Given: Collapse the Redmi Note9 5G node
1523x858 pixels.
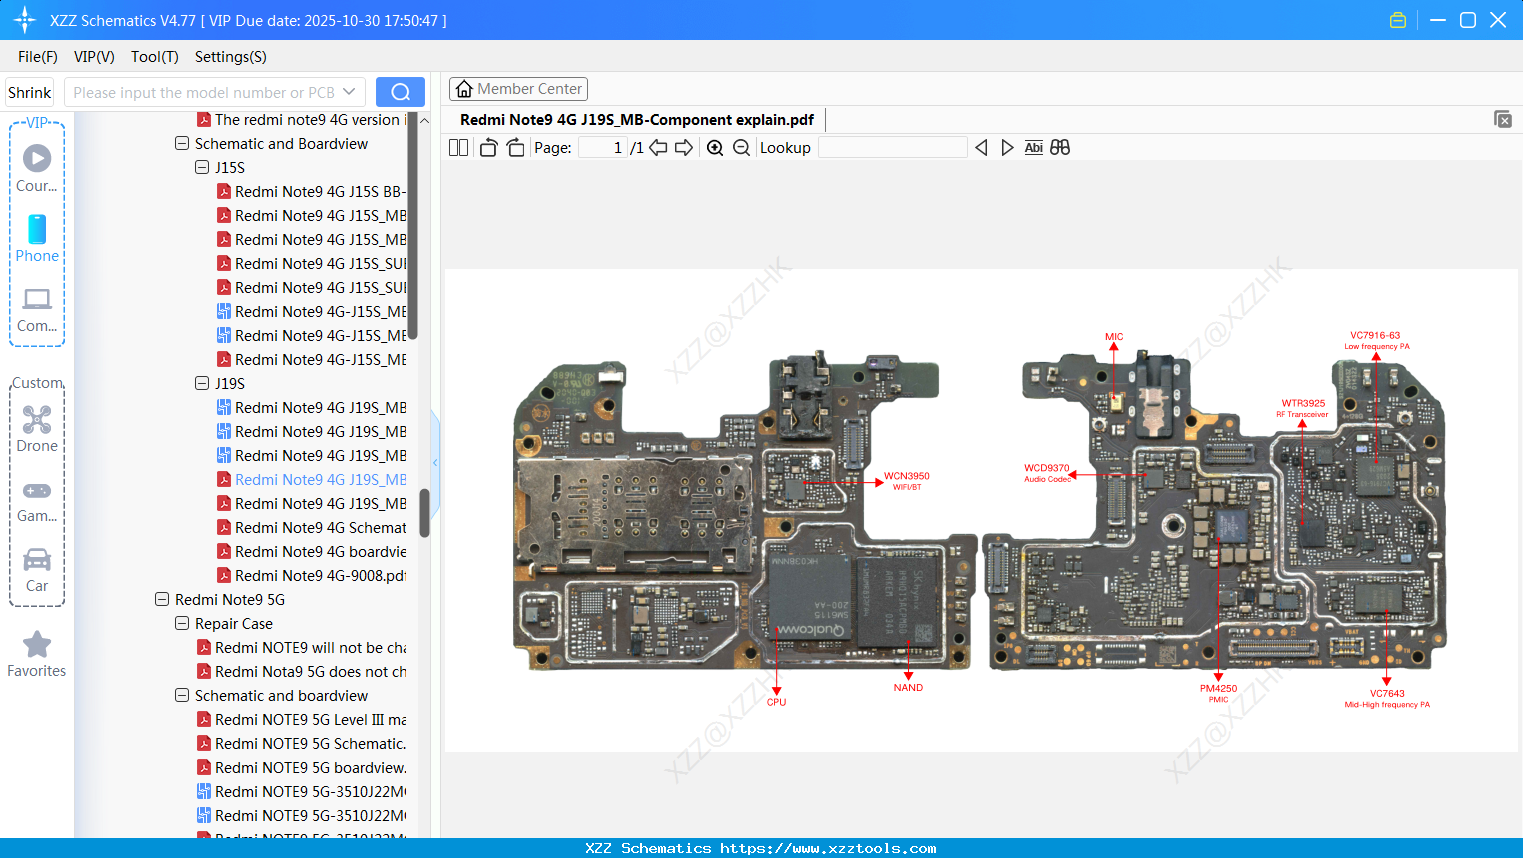Looking at the screenshot, I should pyautogui.click(x=162, y=599).
